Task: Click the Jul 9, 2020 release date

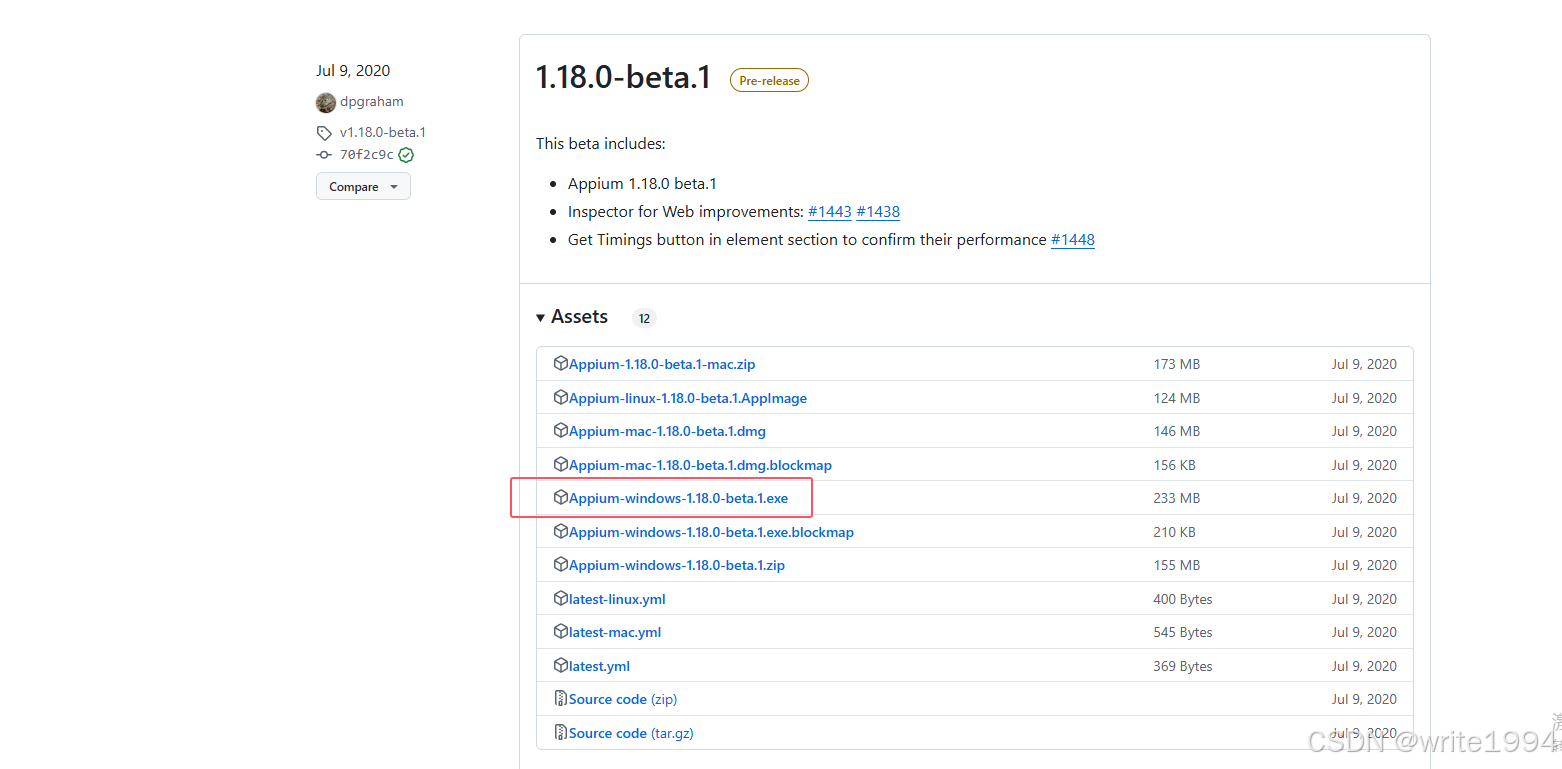Action: point(353,71)
